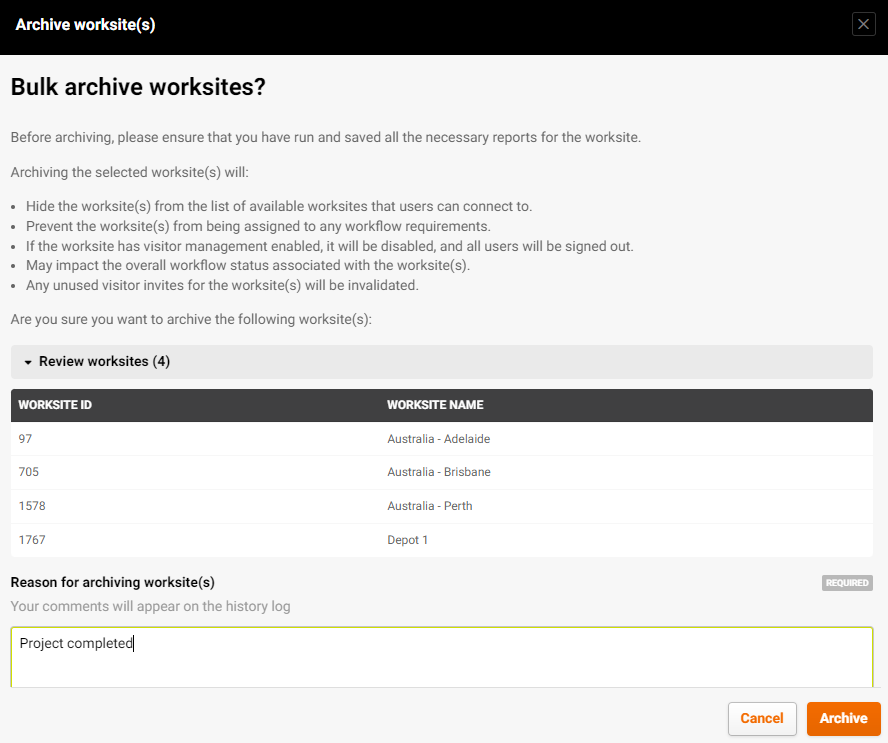Choose the Australia - Brisbane worksite name
The height and width of the screenshot is (743, 888).
(439, 472)
